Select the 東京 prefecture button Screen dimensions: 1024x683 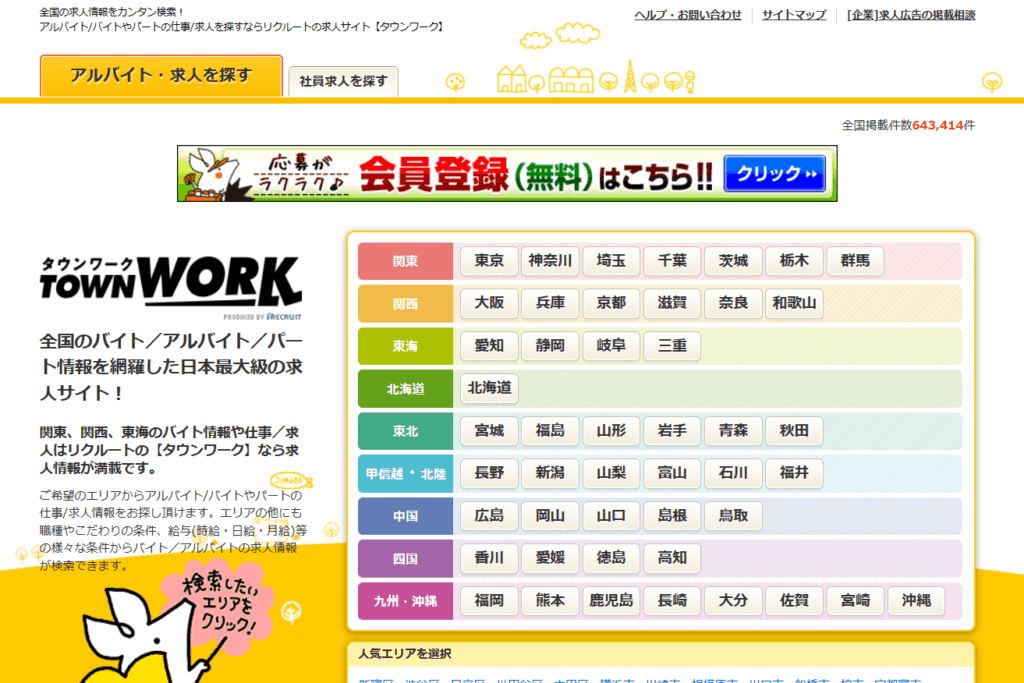[489, 261]
